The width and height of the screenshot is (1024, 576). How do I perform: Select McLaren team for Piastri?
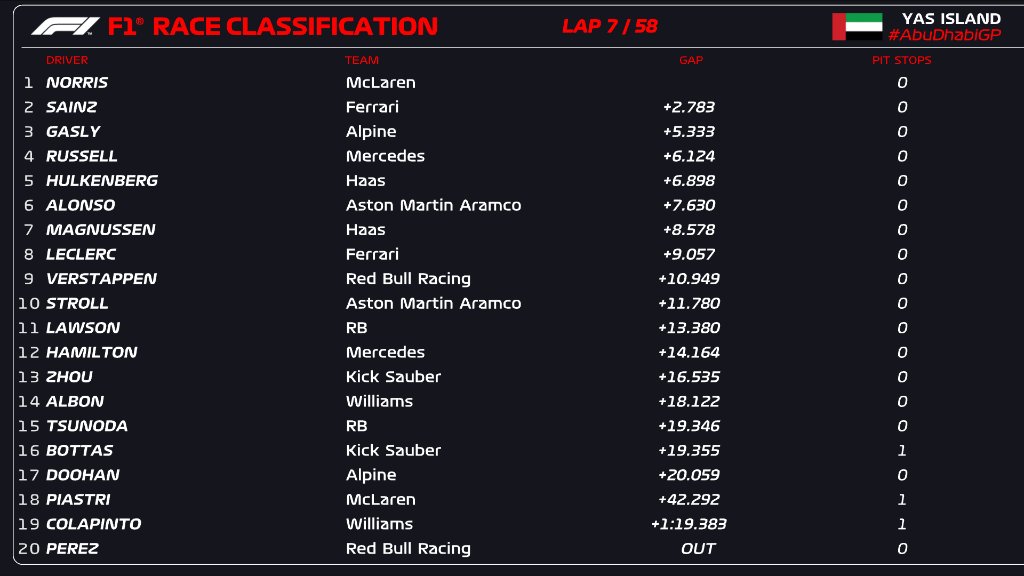pyautogui.click(x=381, y=500)
